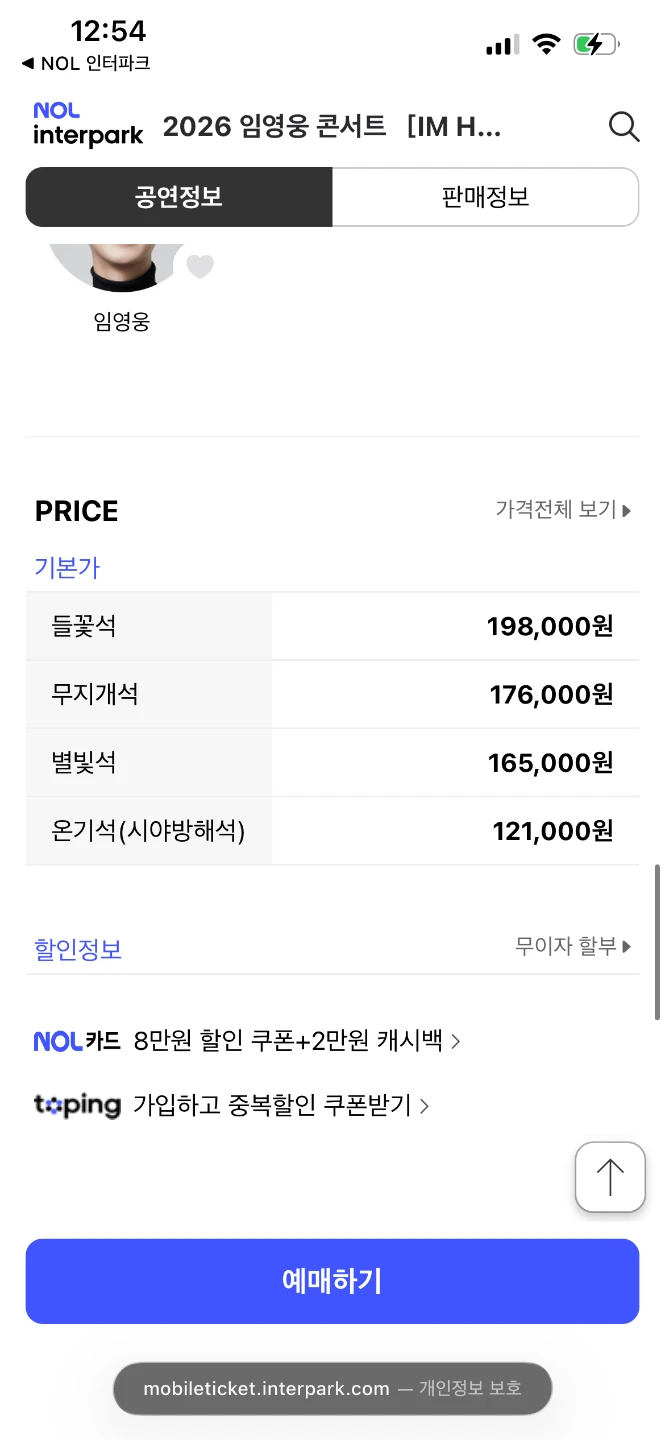Click the page scrollbar on right edge
Screen dimensions: 665x1440
[x=657, y=941]
